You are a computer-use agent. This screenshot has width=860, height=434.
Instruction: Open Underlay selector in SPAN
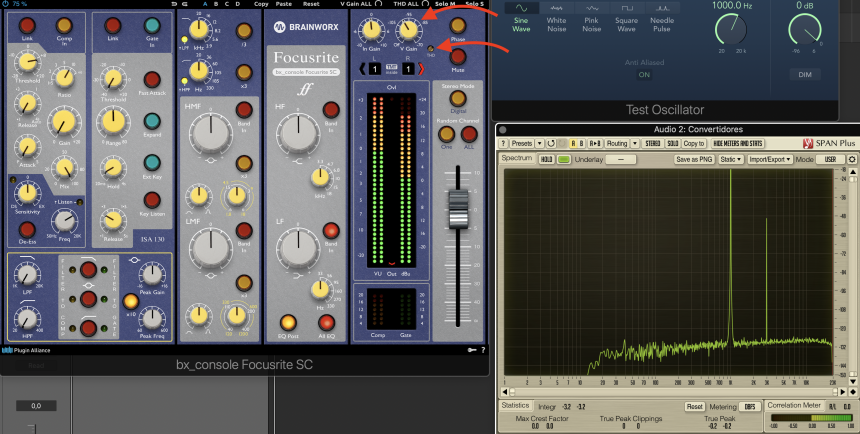[x=621, y=159]
